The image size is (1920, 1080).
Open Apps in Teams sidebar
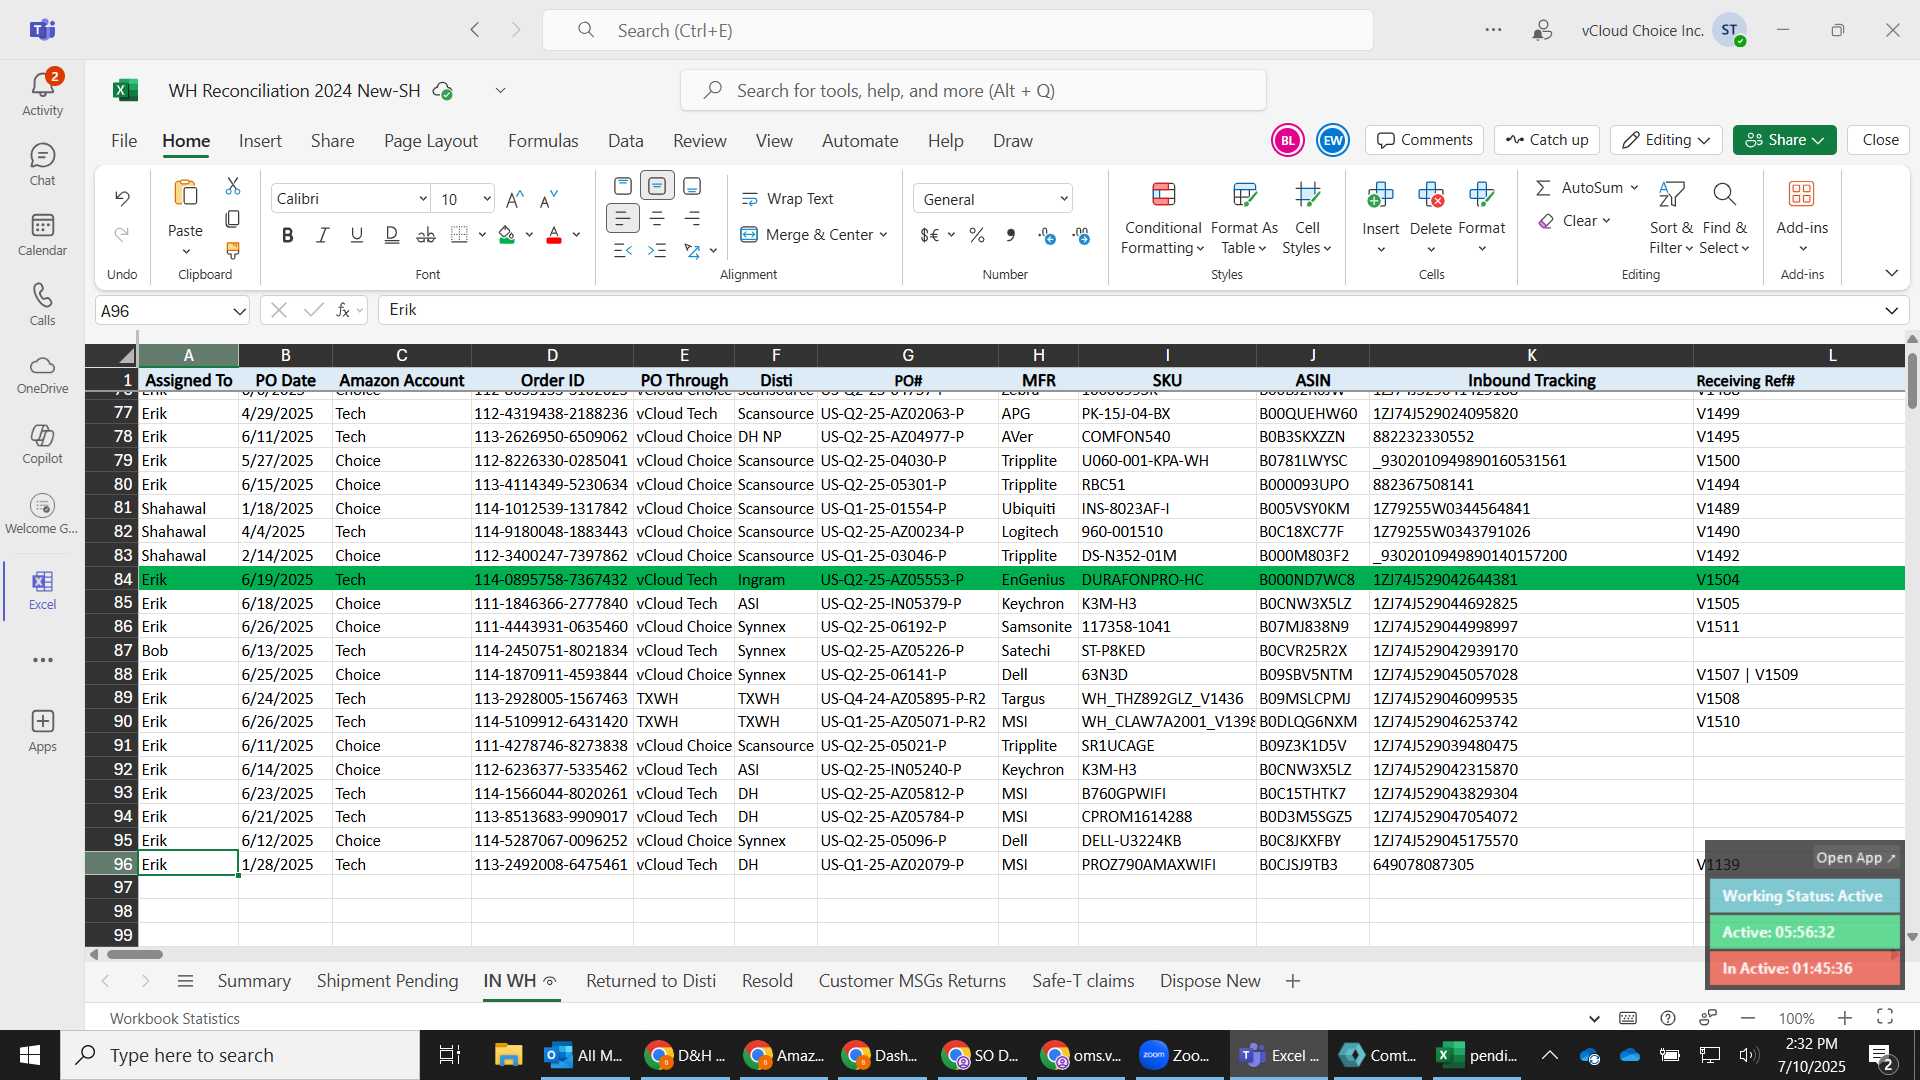42,731
